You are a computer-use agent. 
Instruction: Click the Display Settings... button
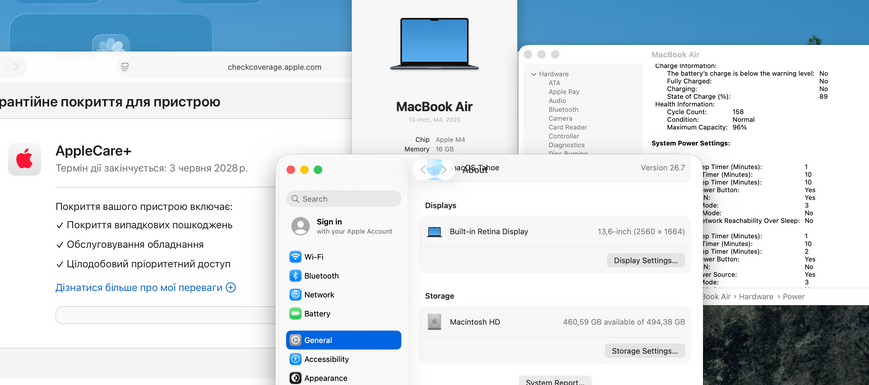point(646,260)
